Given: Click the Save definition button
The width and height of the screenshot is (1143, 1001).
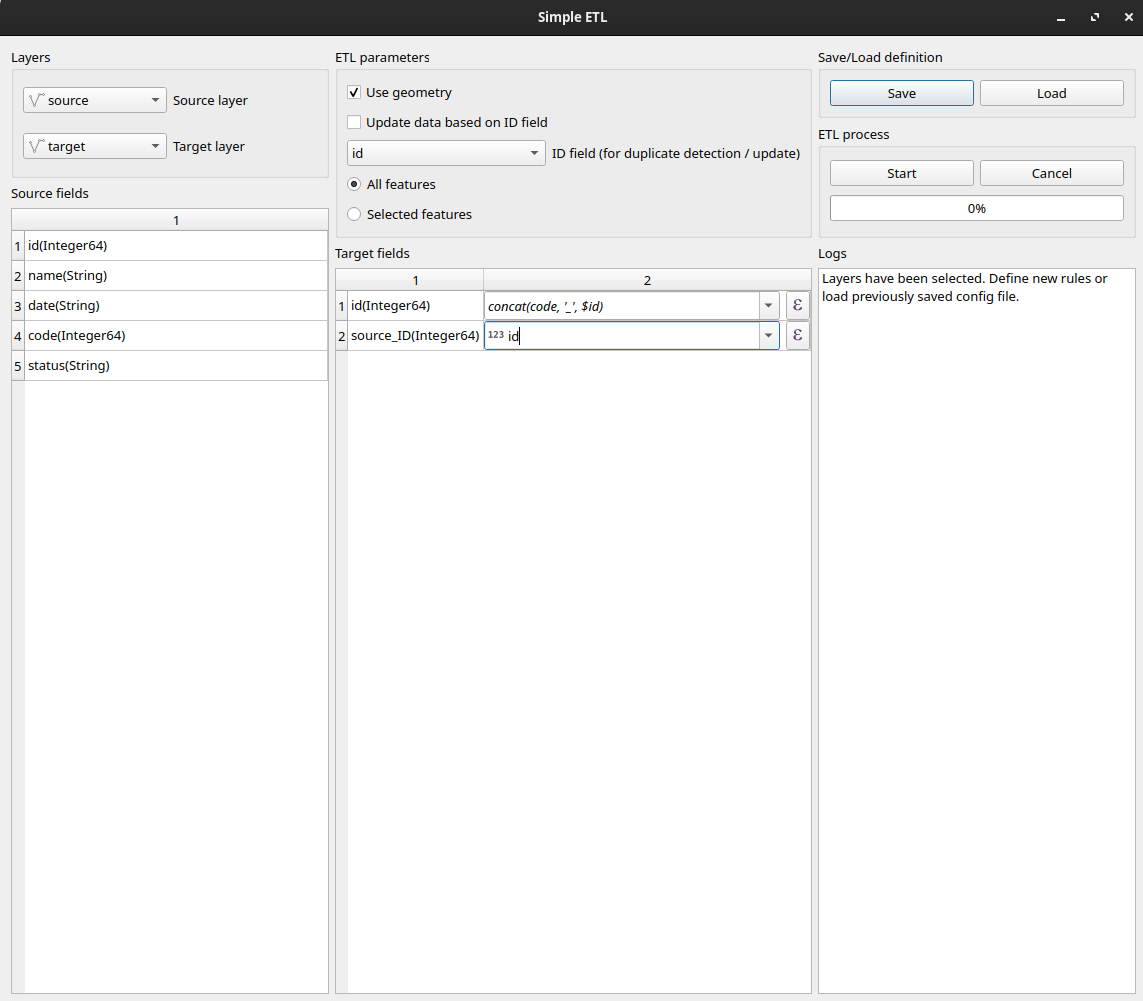Looking at the screenshot, I should tap(901, 93).
